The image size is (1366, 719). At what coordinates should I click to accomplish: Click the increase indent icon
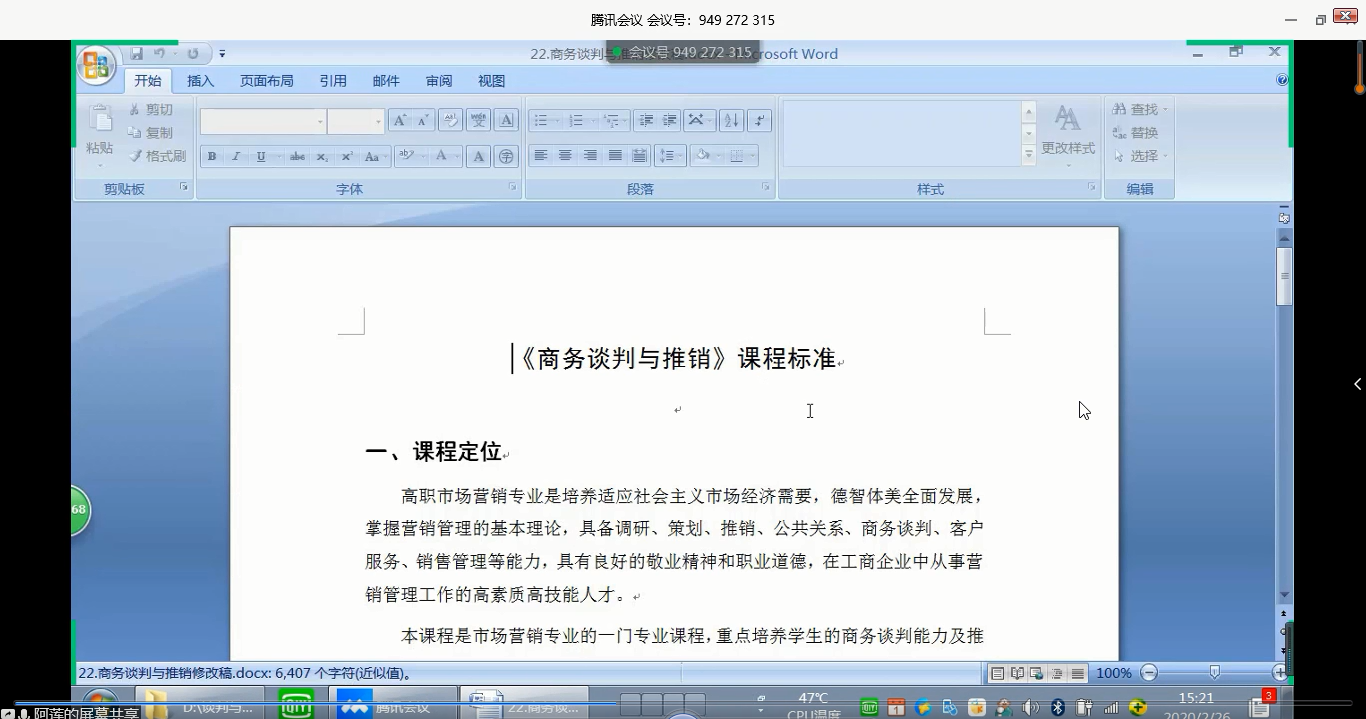(x=670, y=120)
